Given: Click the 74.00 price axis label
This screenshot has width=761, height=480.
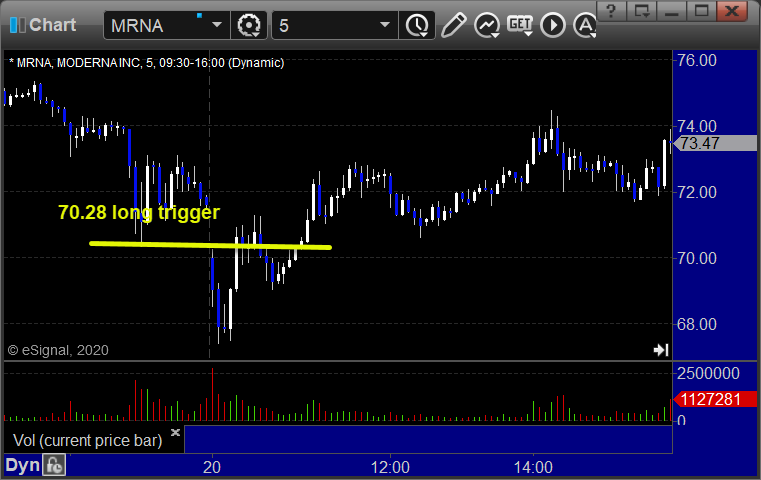Looking at the screenshot, I should click(696, 126).
